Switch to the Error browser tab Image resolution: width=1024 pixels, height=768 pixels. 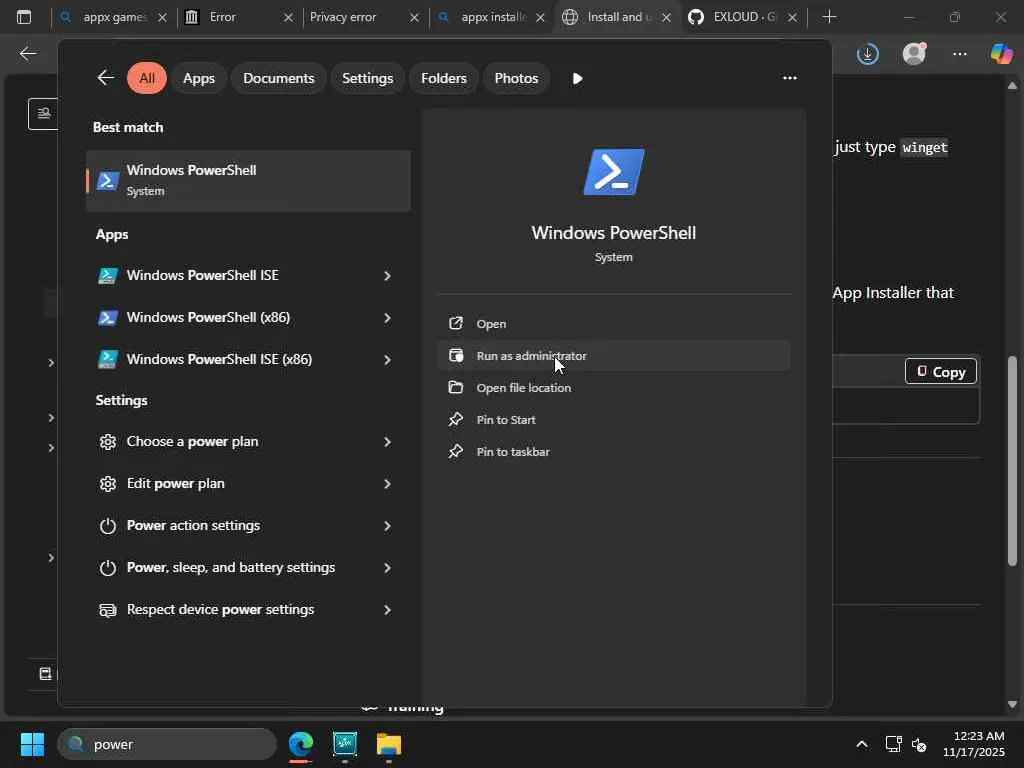click(x=238, y=17)
